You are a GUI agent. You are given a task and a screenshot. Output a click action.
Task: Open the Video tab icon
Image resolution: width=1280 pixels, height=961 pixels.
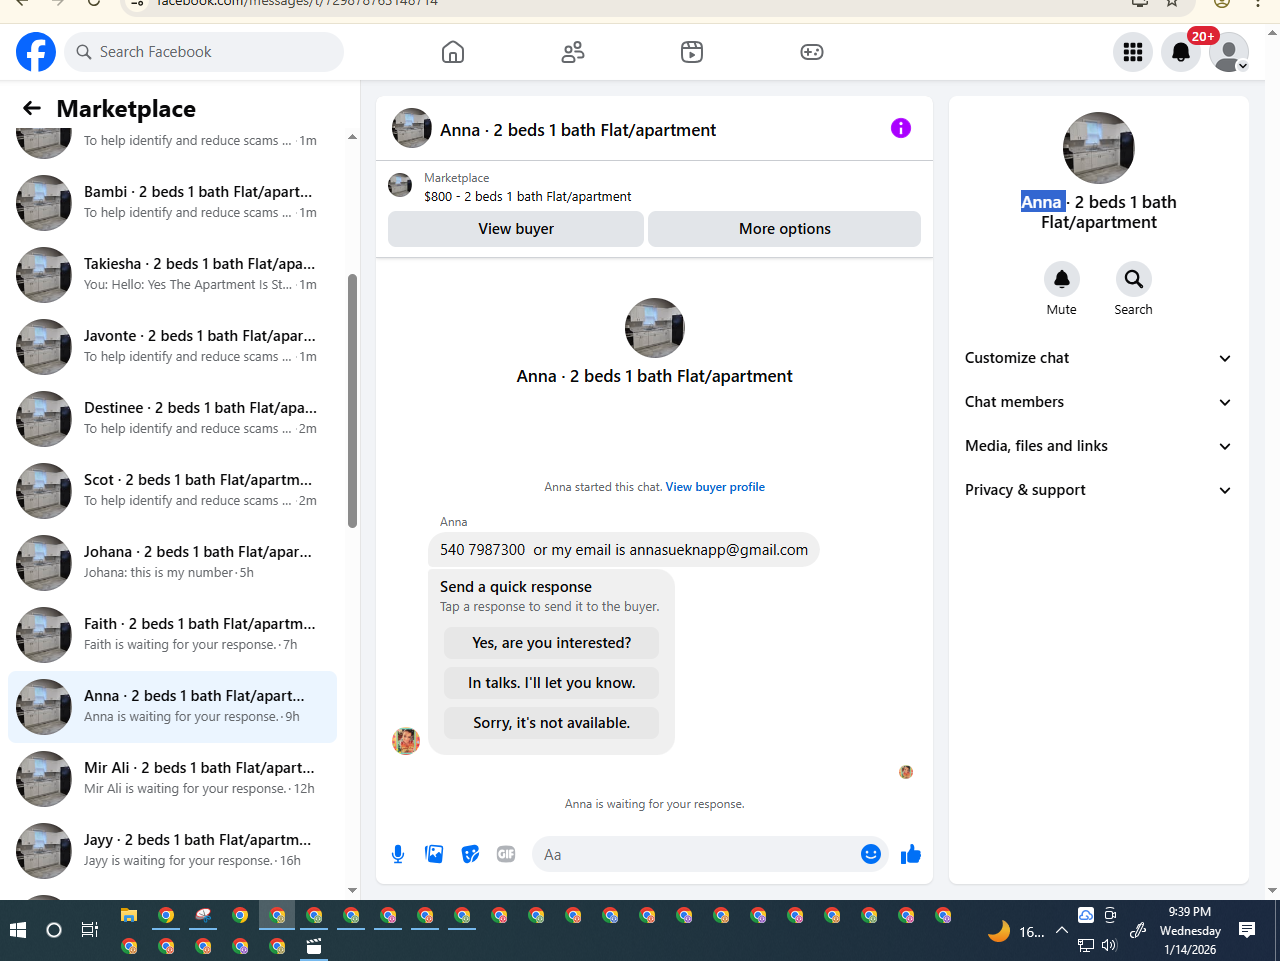point(692,52)
